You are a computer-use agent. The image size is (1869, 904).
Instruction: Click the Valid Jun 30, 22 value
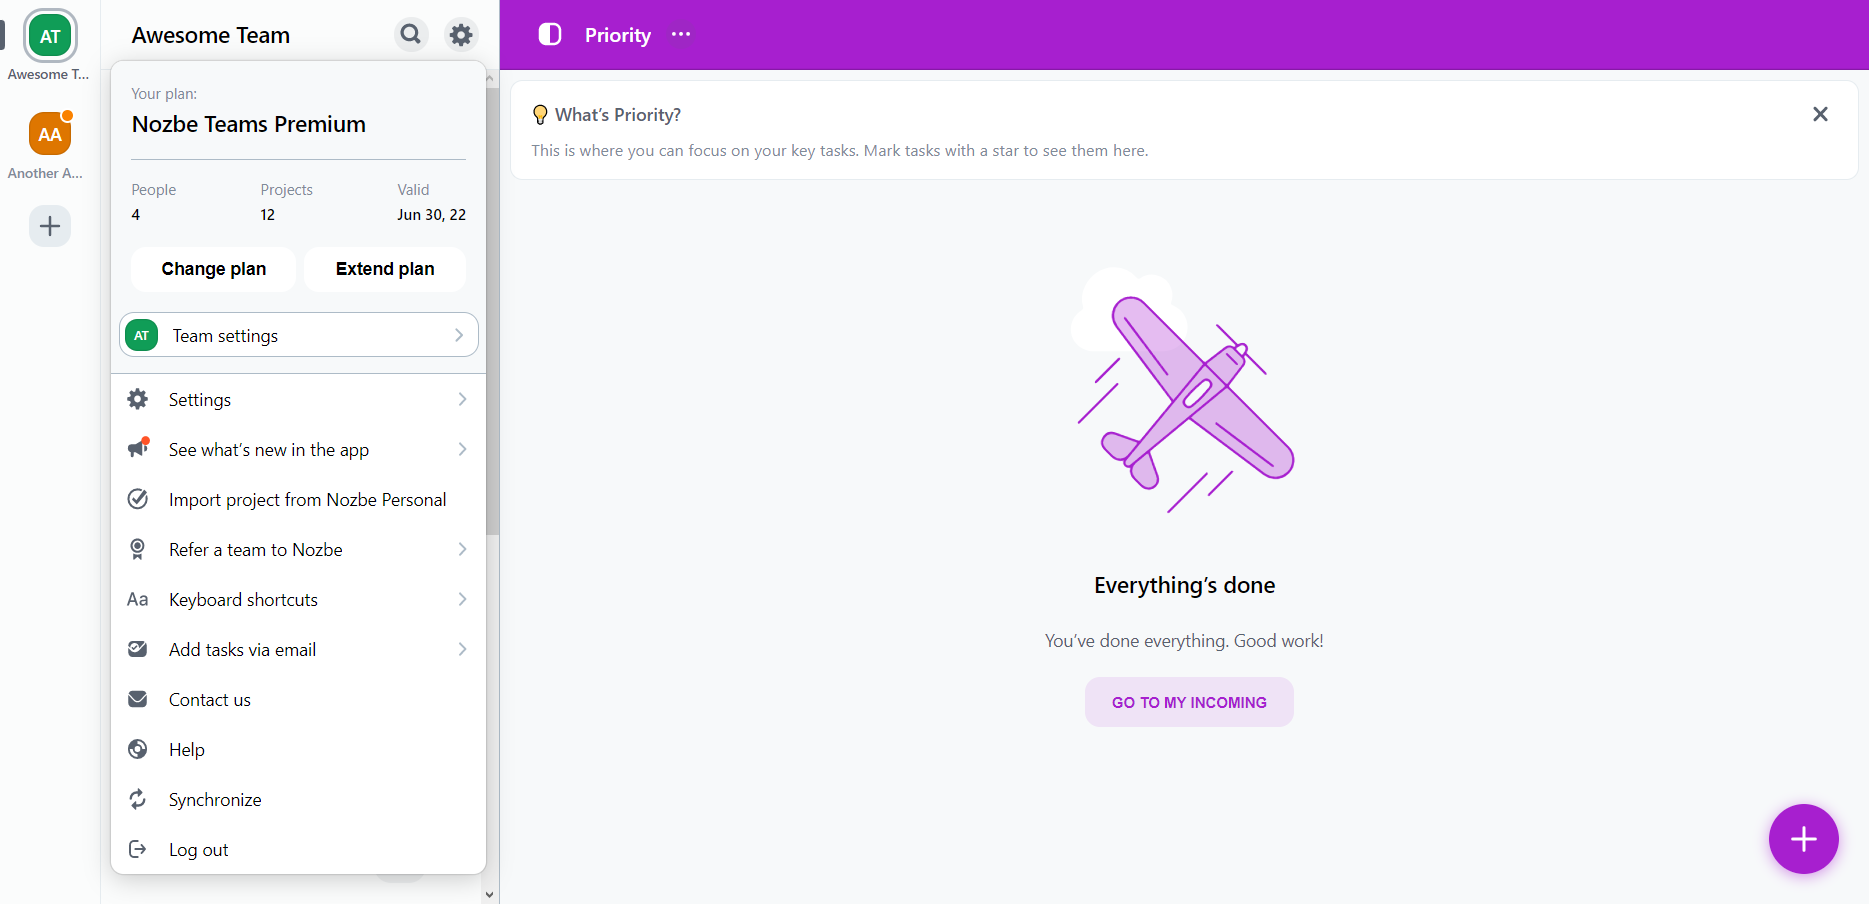(x=431, y=214)
